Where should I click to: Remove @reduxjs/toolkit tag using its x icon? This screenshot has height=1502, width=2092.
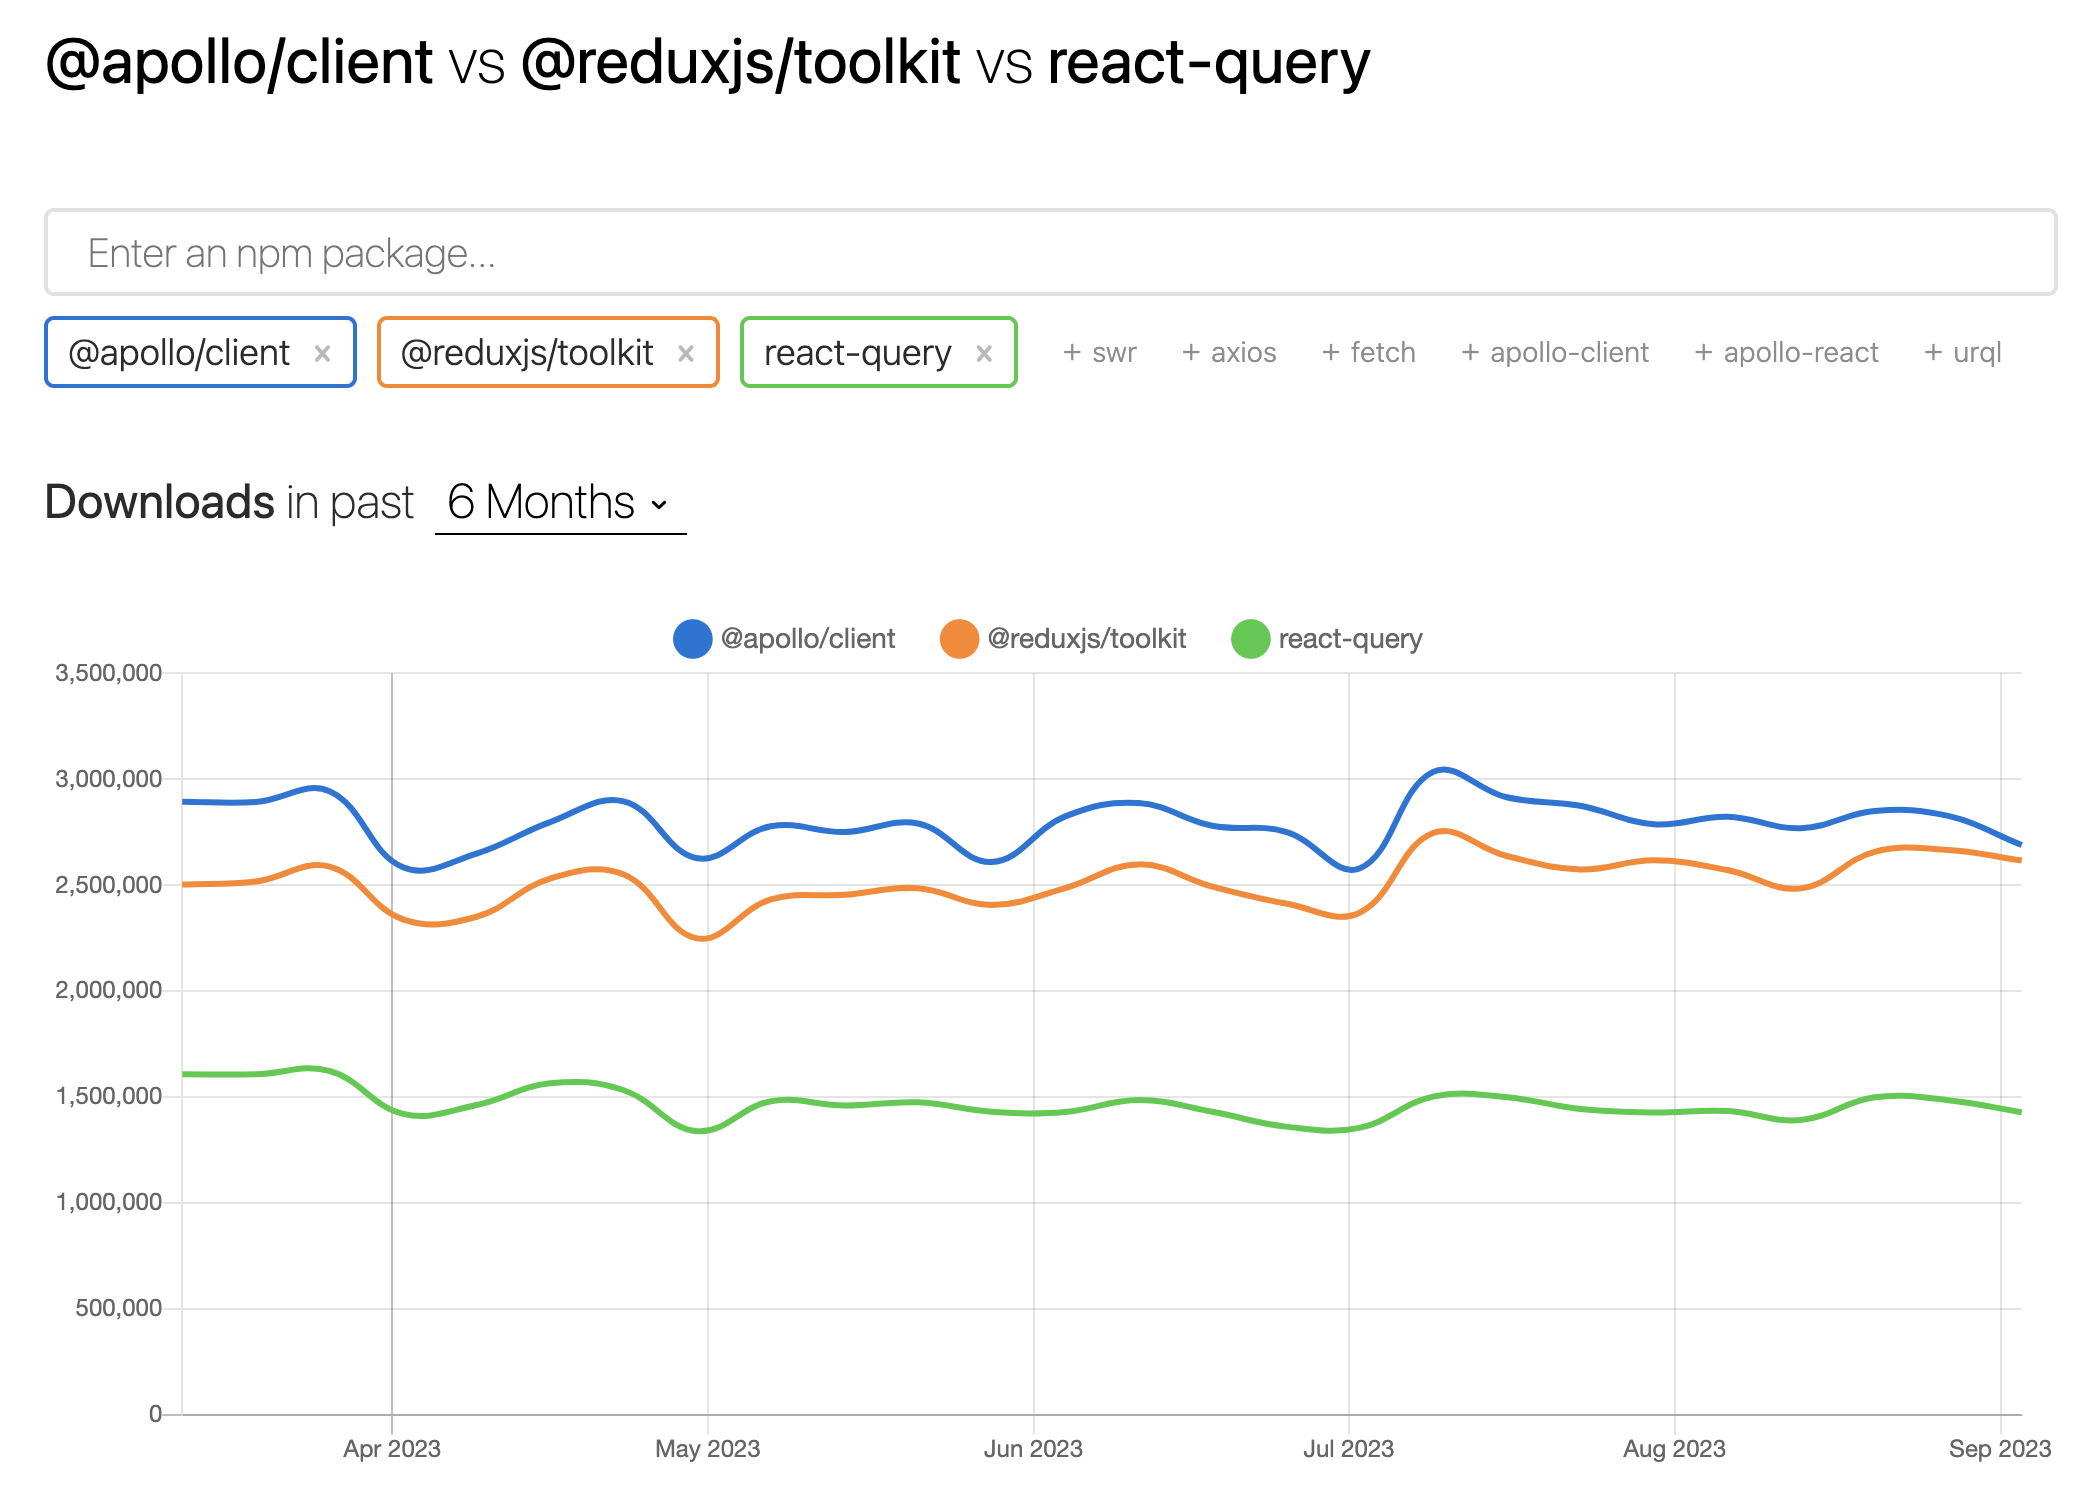686,353
